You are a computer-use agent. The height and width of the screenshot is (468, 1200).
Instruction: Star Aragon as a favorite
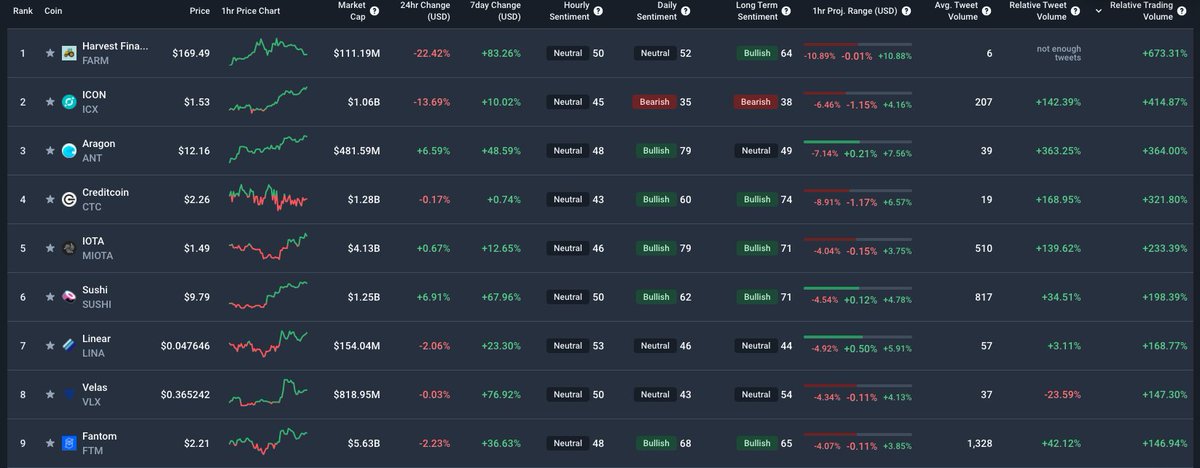tap(49, 151)
